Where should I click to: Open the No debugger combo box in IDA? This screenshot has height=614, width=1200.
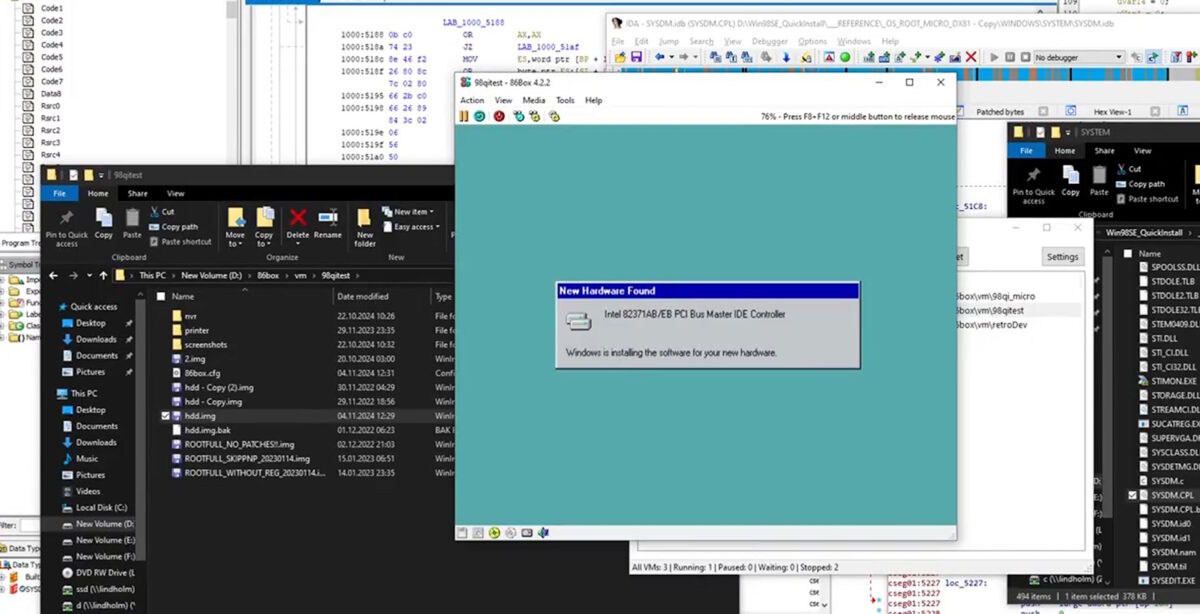(1079, 58)
